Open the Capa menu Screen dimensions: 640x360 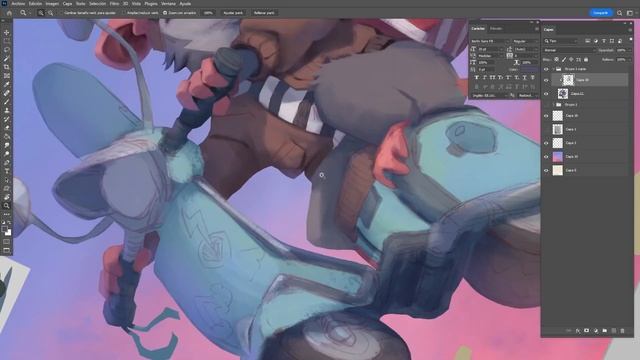coord(67,3)
